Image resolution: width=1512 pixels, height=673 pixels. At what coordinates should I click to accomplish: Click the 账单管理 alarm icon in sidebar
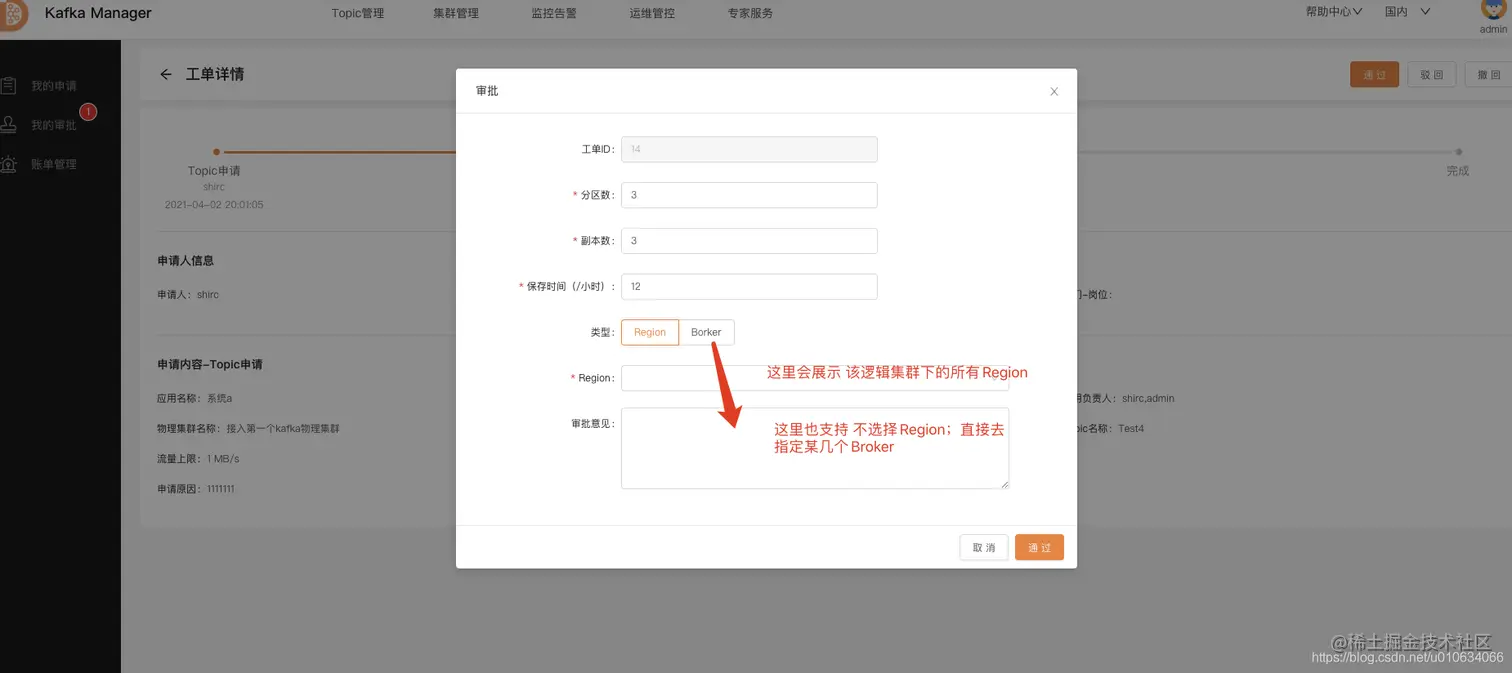point(11,163)
